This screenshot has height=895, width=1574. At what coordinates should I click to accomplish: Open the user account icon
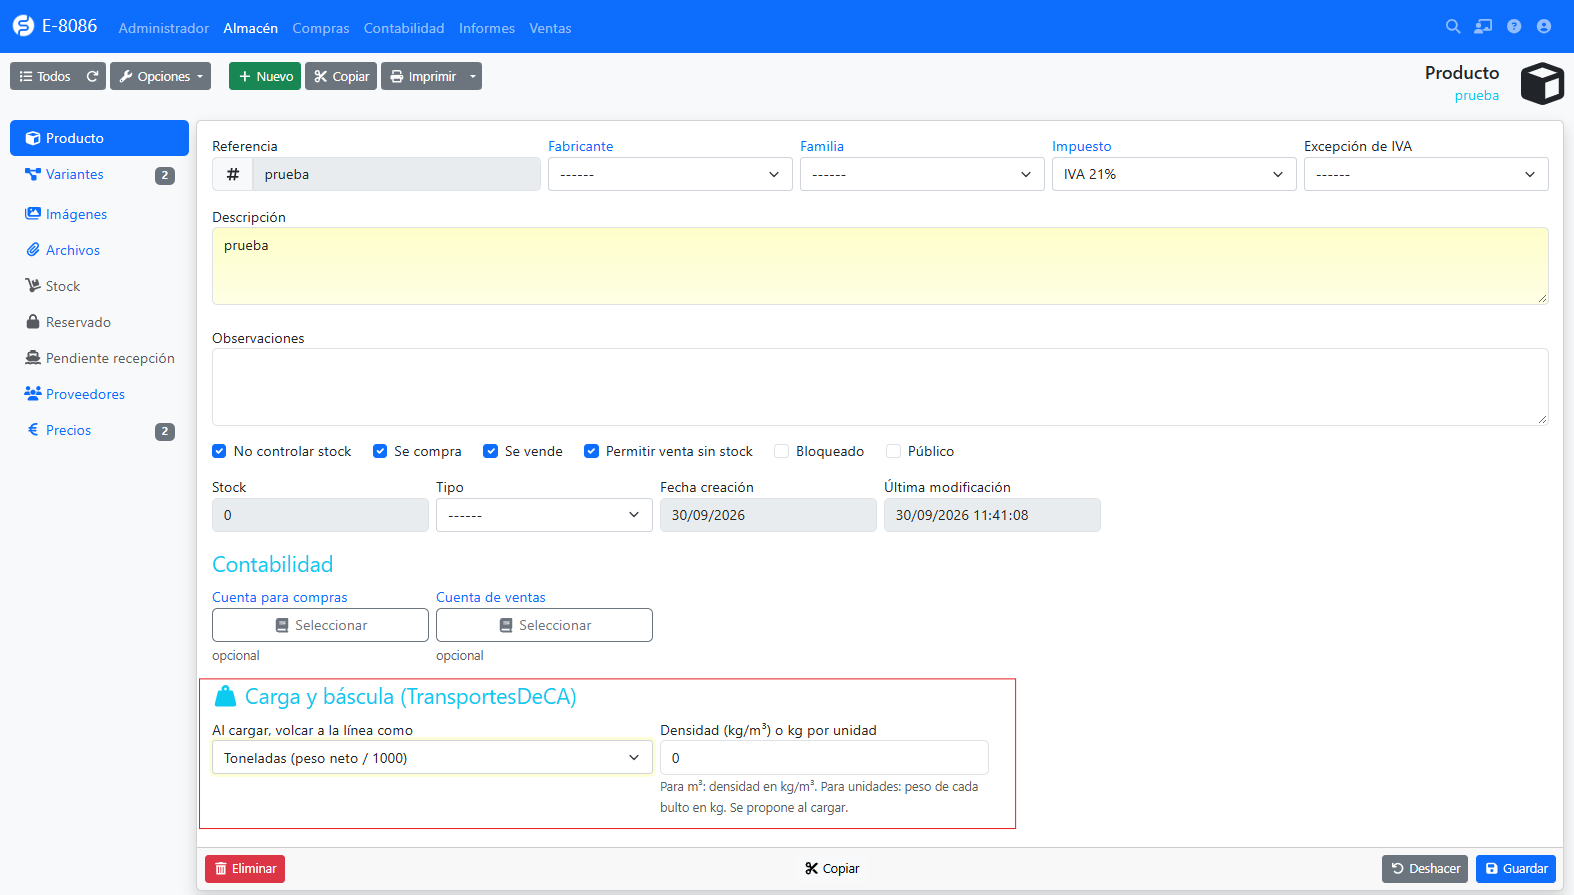[1544, 27]
